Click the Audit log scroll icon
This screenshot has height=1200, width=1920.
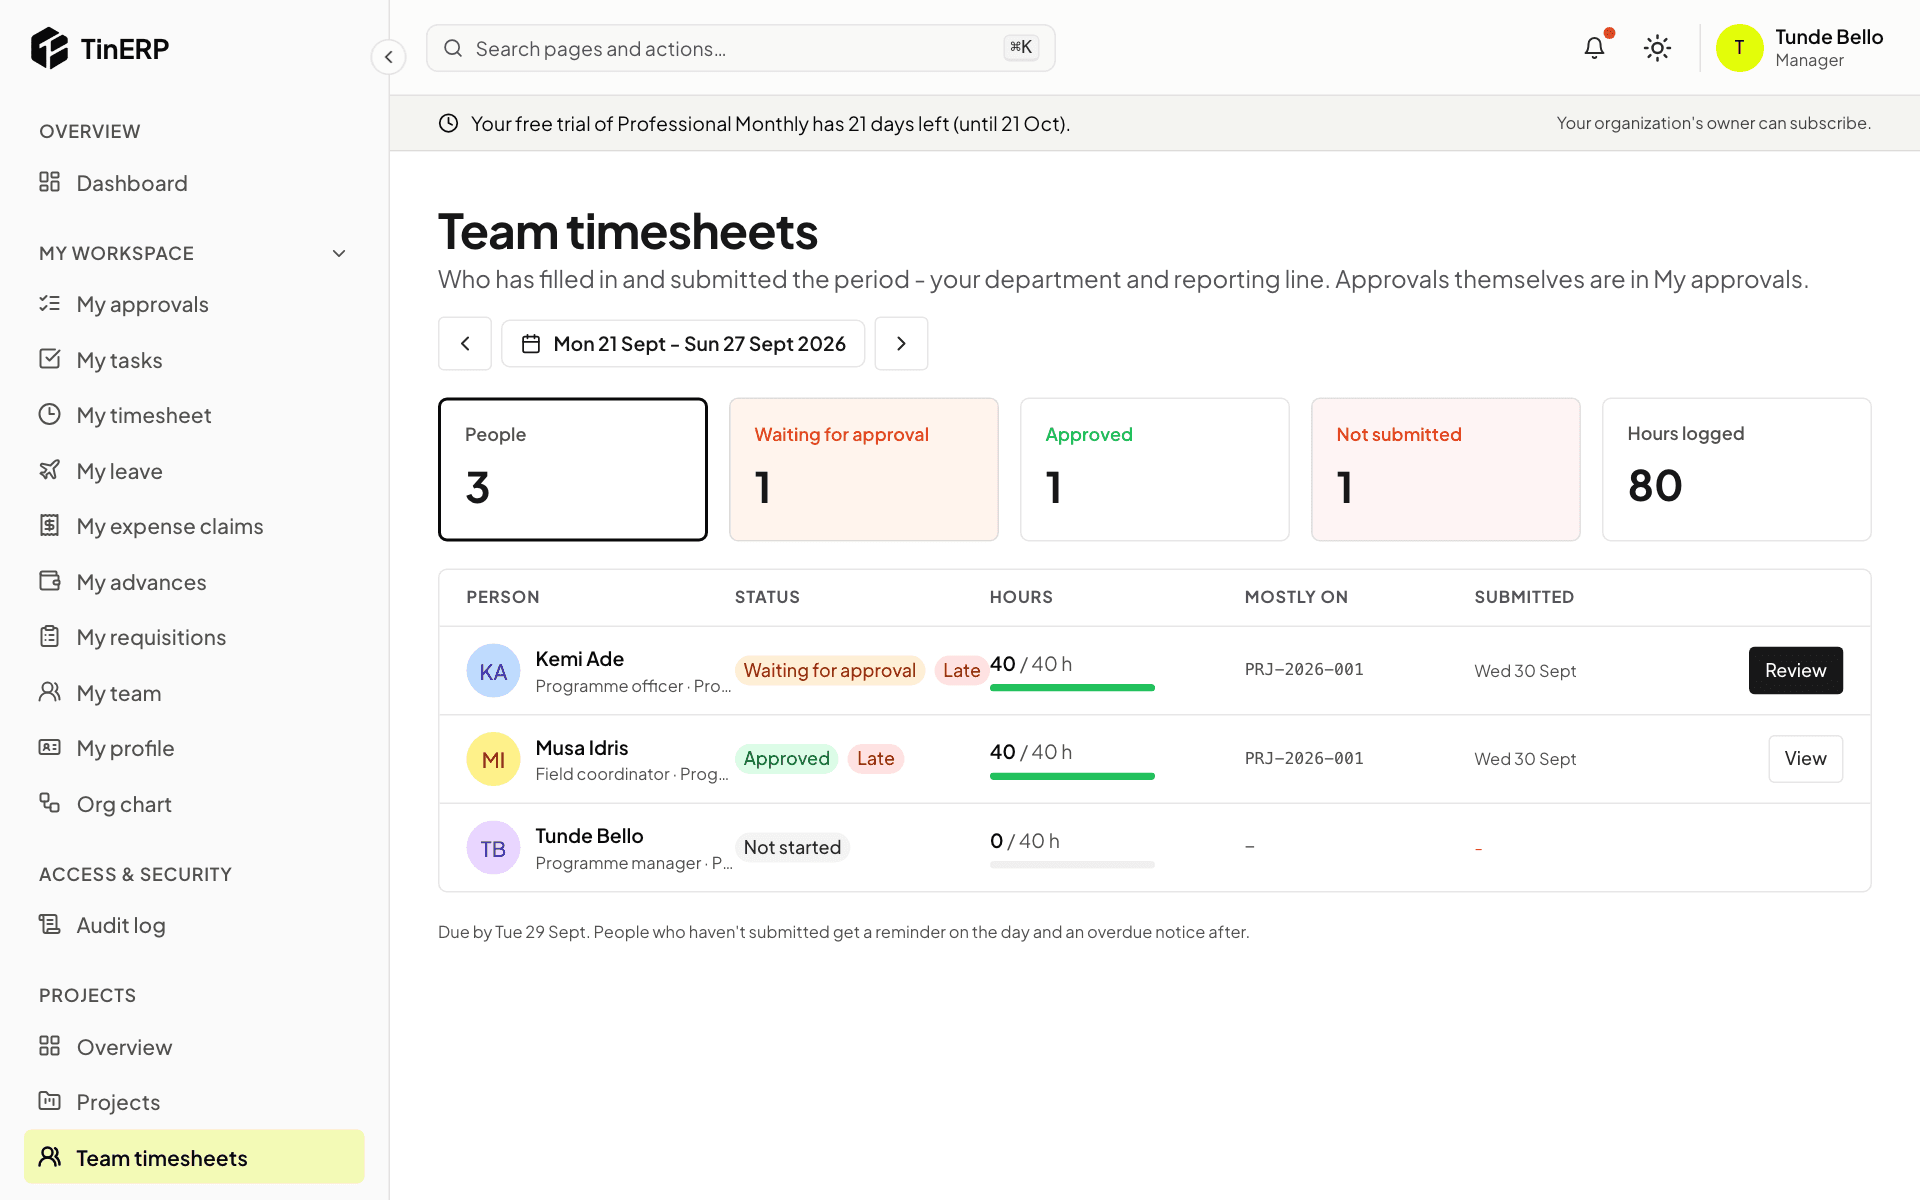click(49, 924)
